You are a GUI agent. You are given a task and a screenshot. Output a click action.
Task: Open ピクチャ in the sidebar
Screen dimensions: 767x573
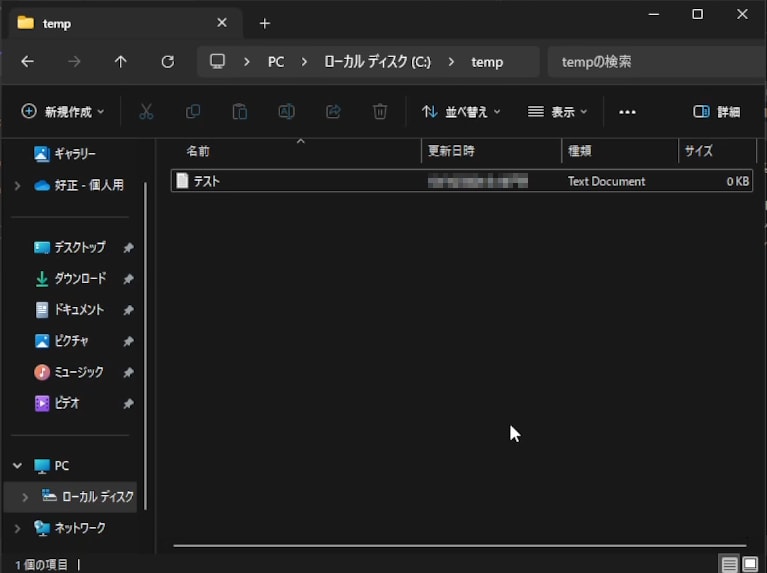pyautogui.click(x=61, y=341)
